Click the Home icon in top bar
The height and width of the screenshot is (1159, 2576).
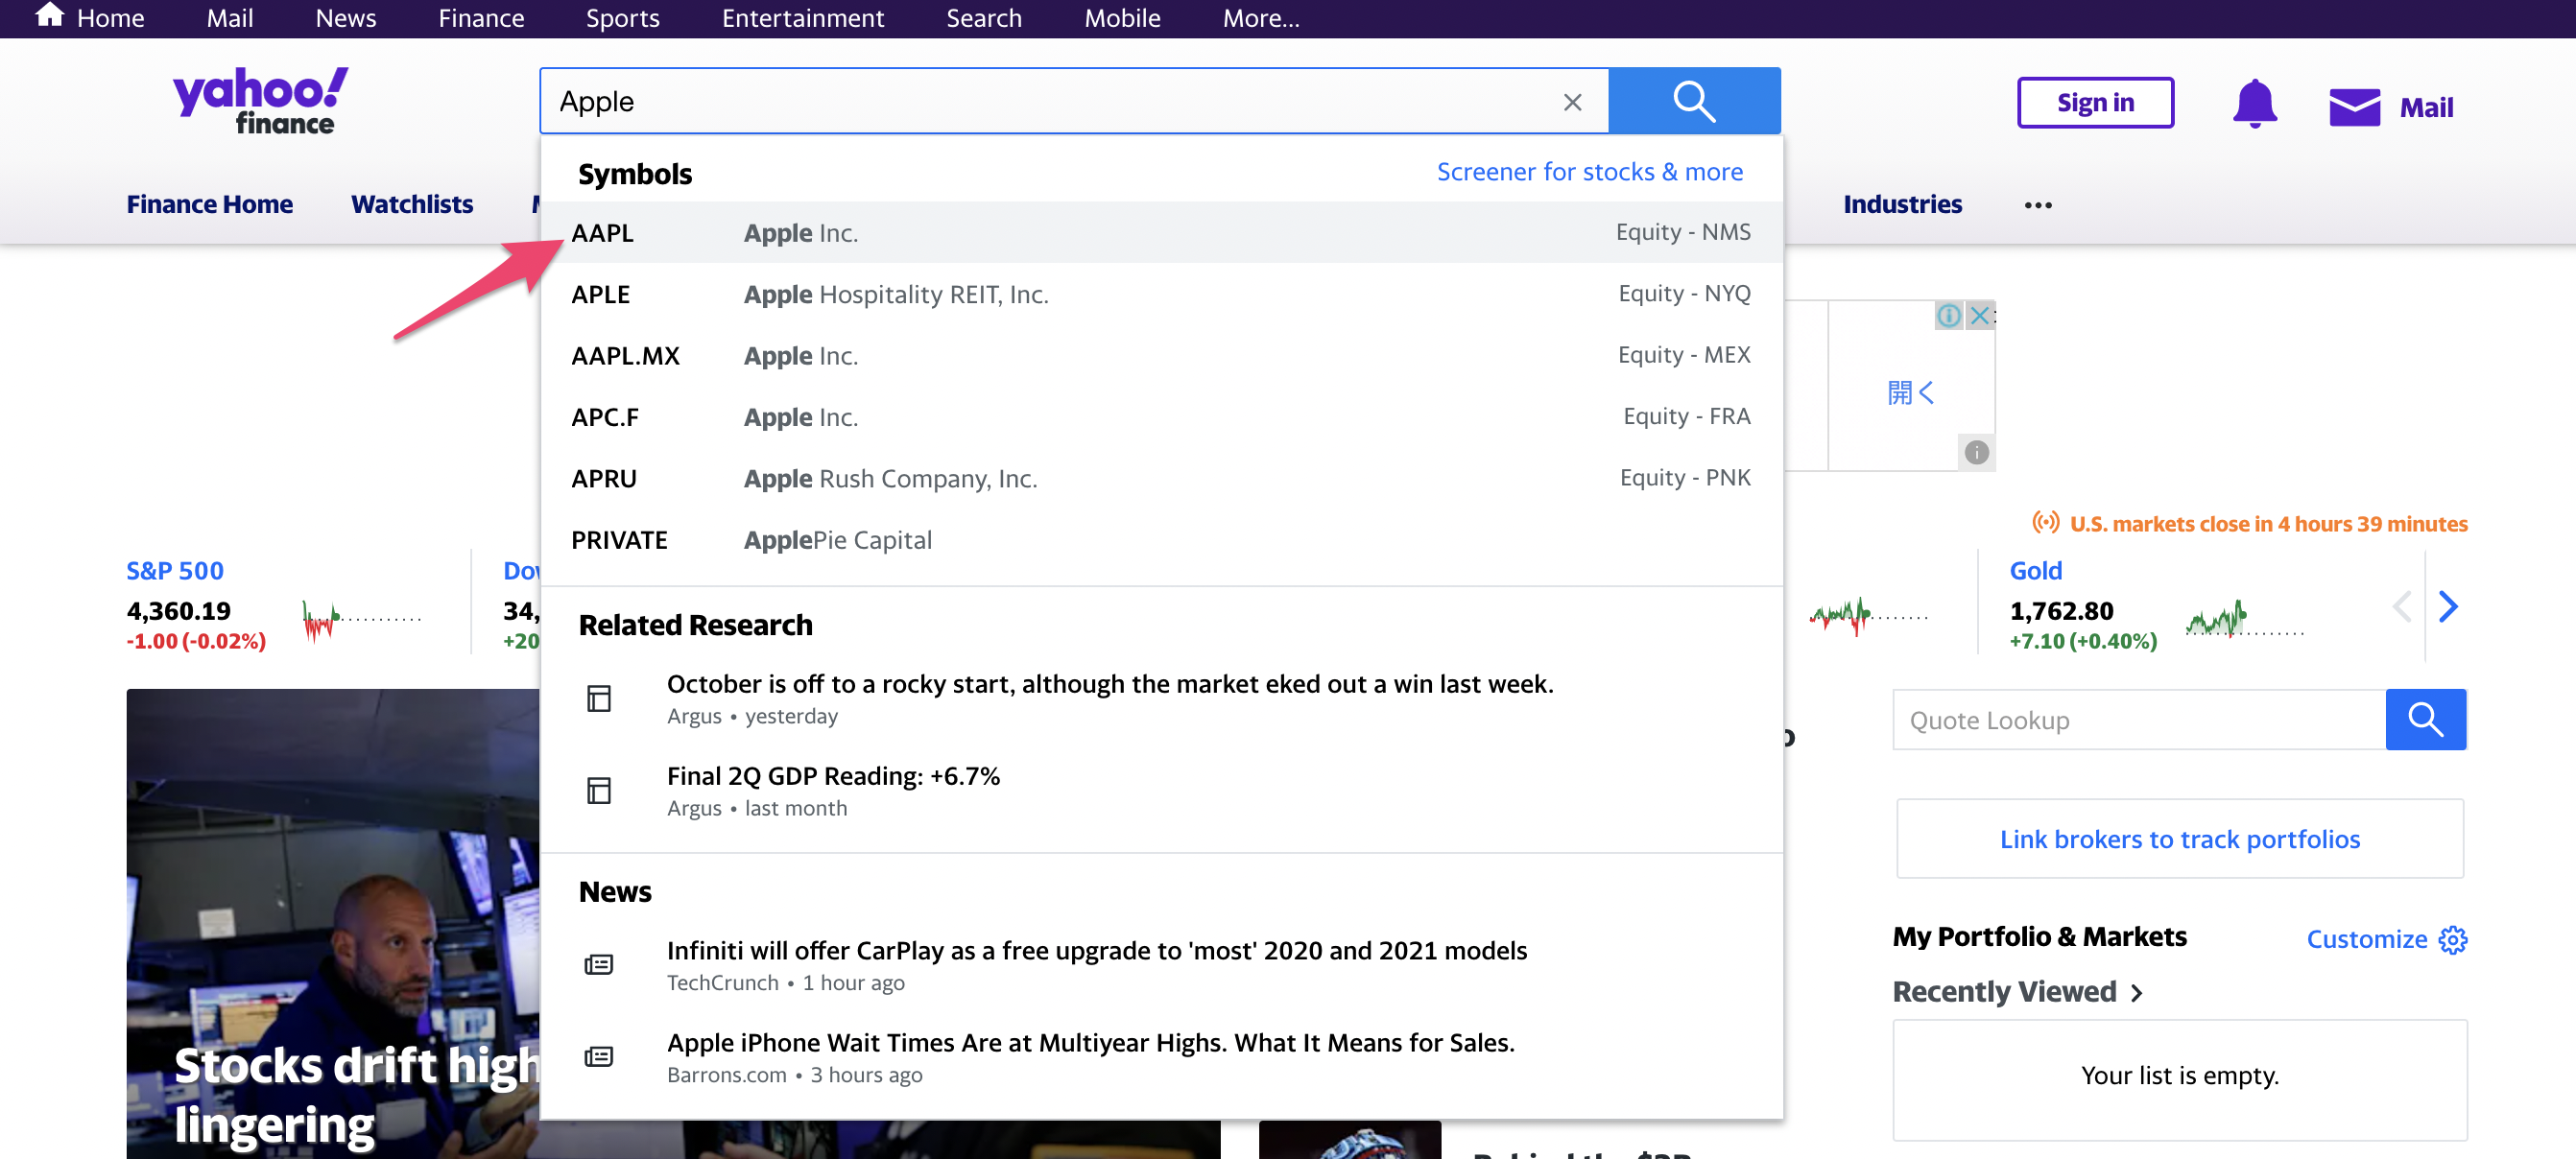click(x=49, y=16)
